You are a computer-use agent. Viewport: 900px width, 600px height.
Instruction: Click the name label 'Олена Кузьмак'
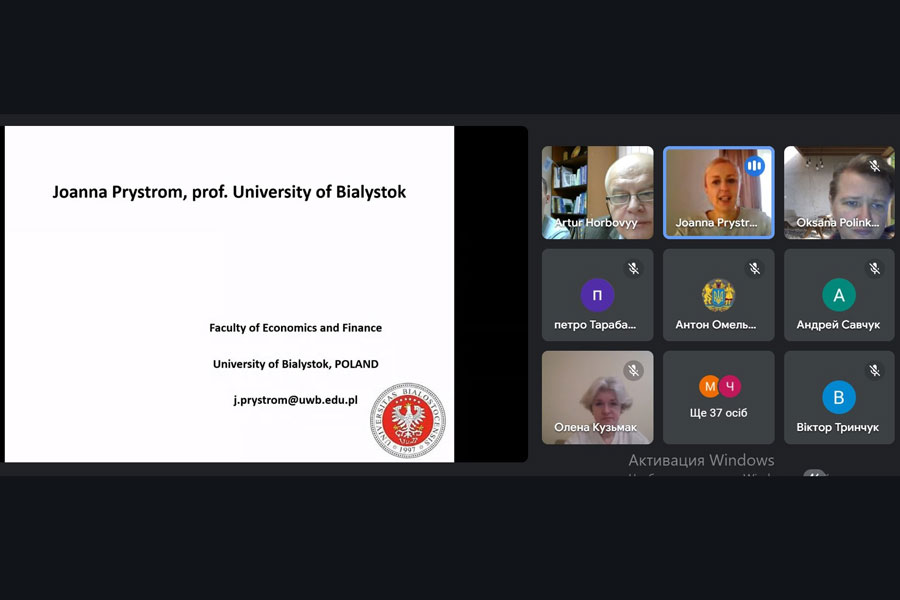click(x=595, y=427)
